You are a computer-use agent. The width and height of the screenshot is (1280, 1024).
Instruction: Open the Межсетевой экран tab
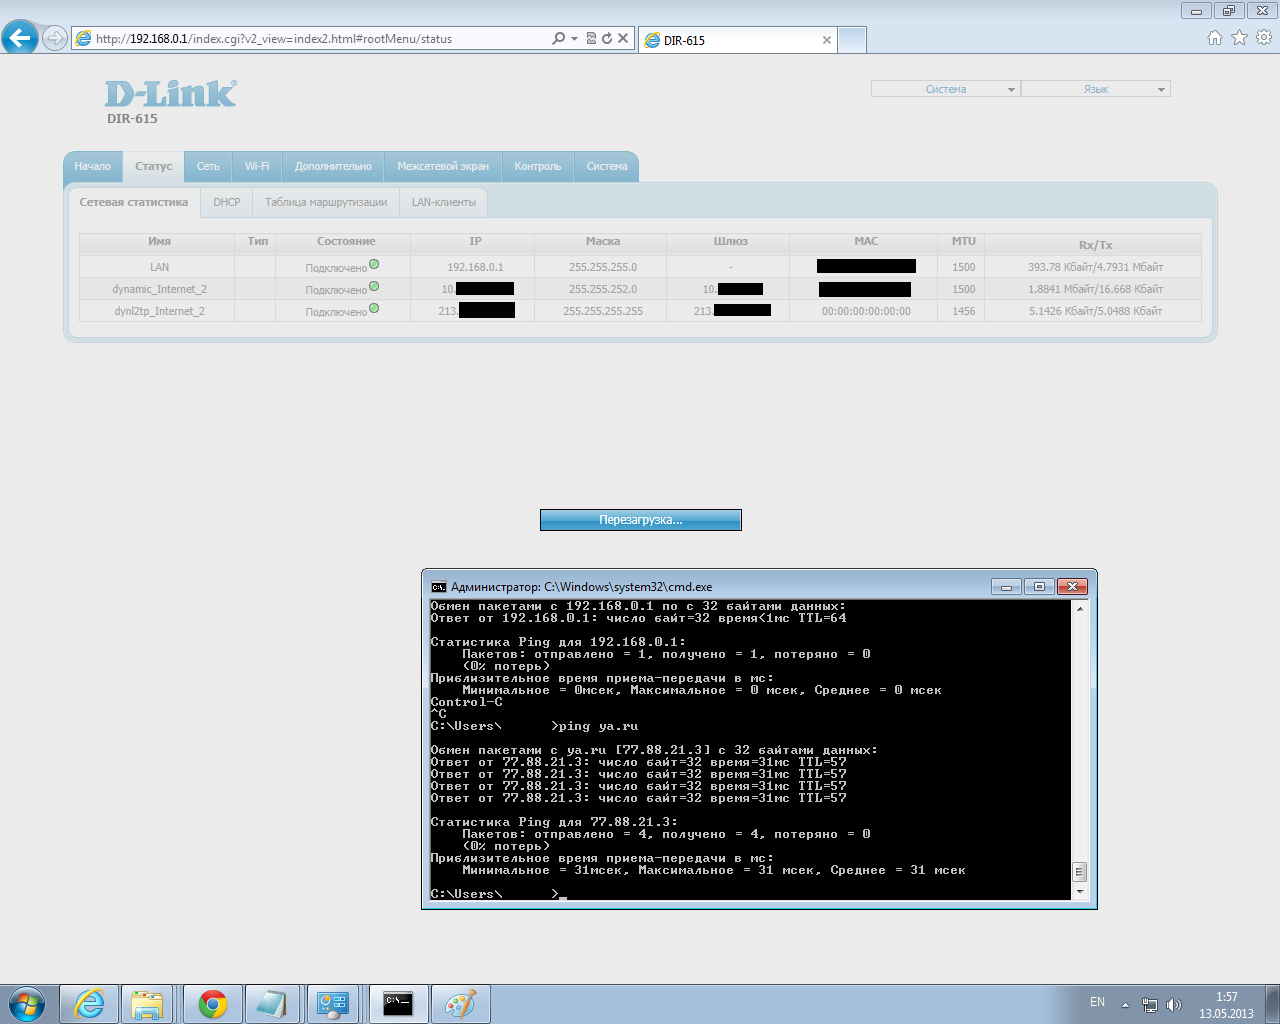click(x=443, y=166)
